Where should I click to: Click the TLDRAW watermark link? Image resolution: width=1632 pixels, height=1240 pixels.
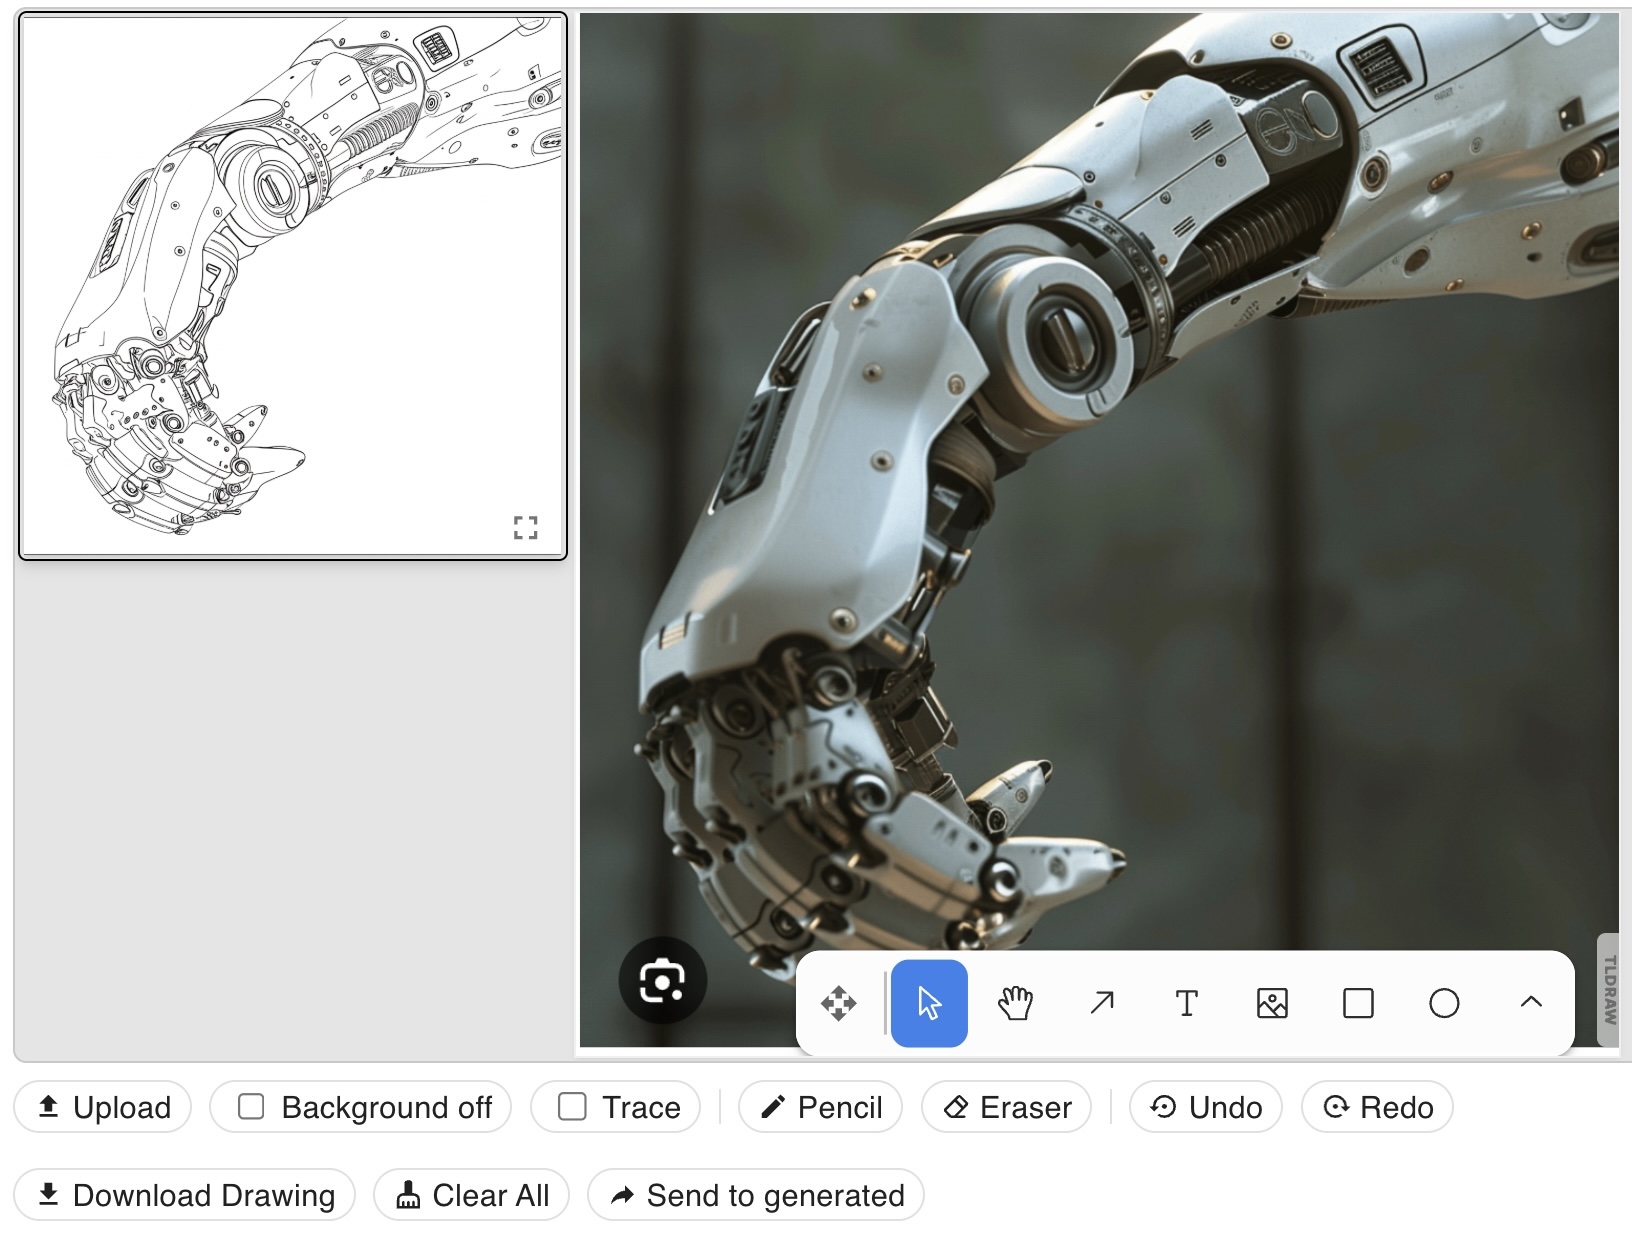(x=1609, y=990)
